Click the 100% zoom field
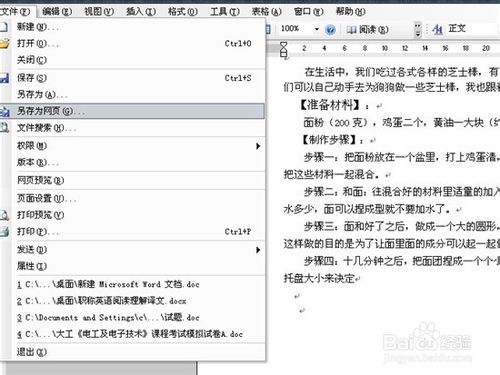Viewport: 500px width, 375px height. (295, 29)
